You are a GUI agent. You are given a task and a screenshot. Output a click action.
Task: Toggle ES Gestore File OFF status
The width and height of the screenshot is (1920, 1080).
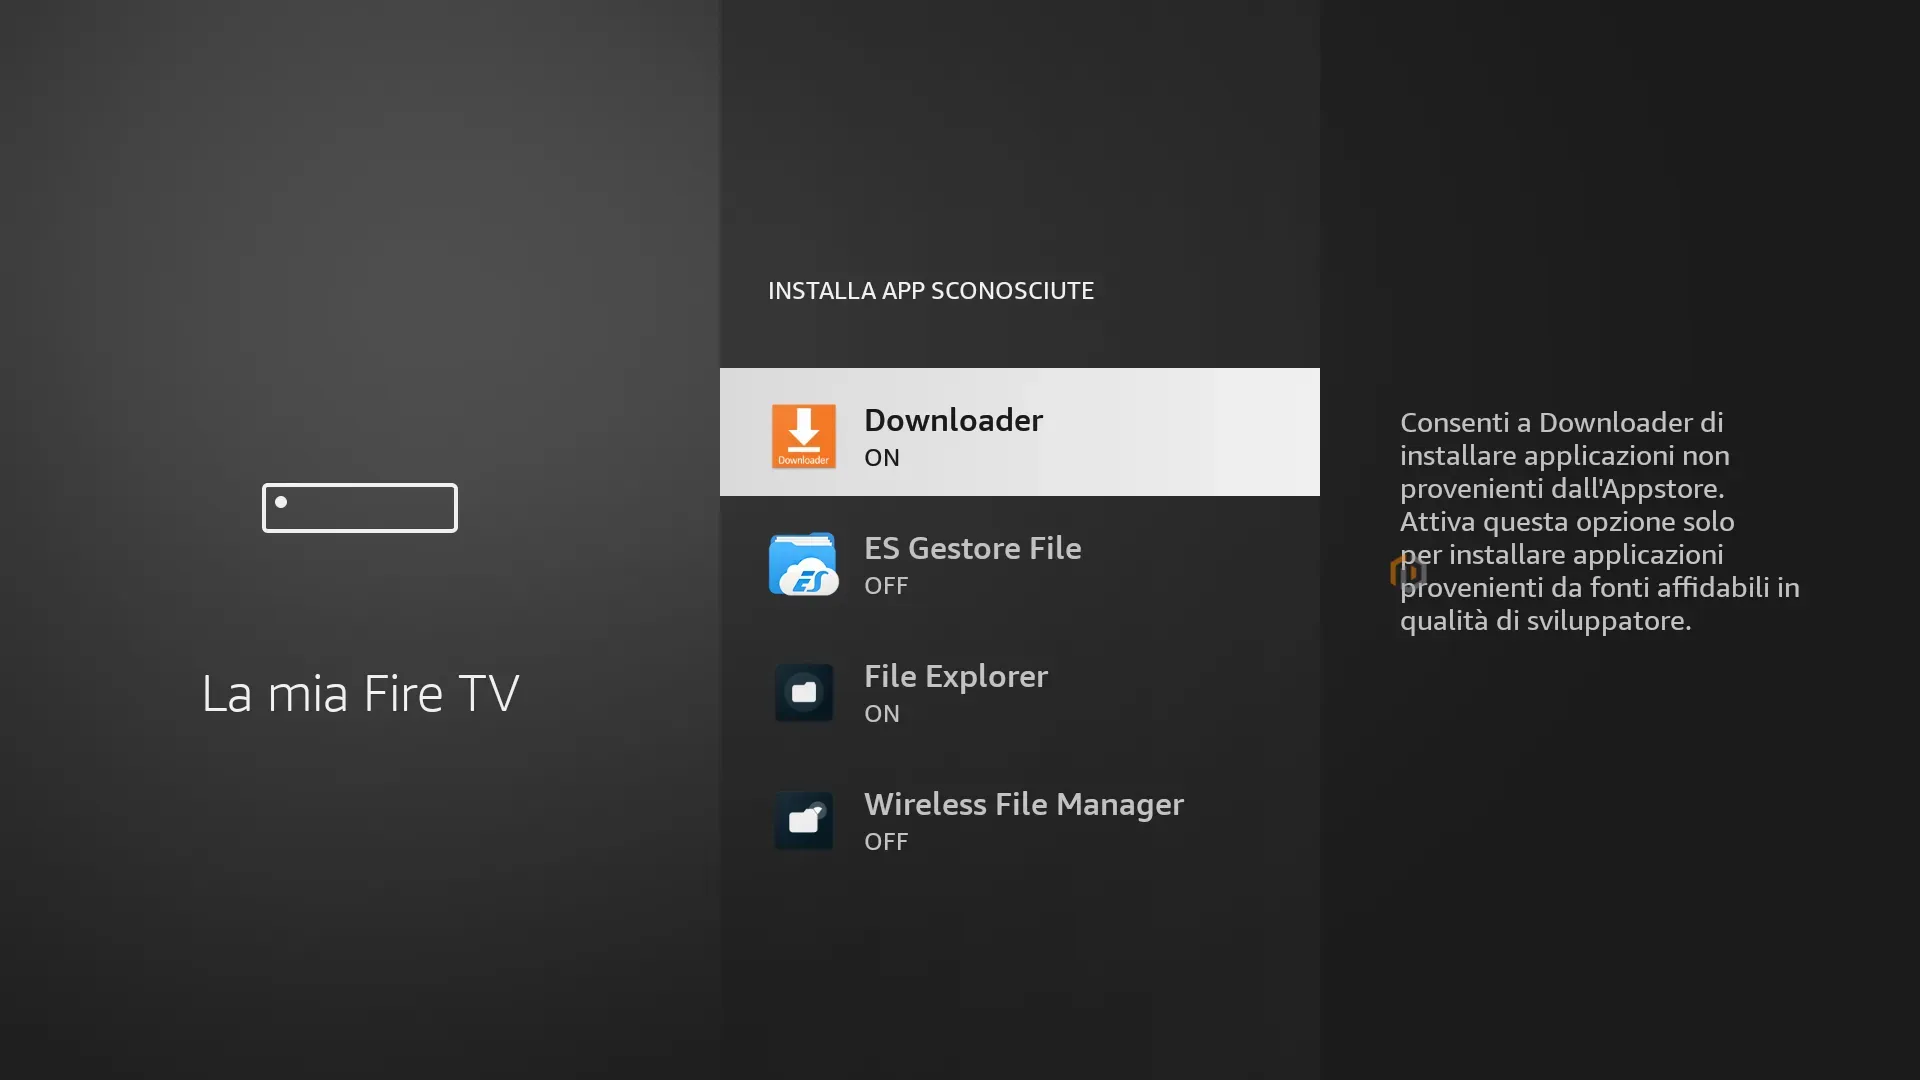(886, 586)
